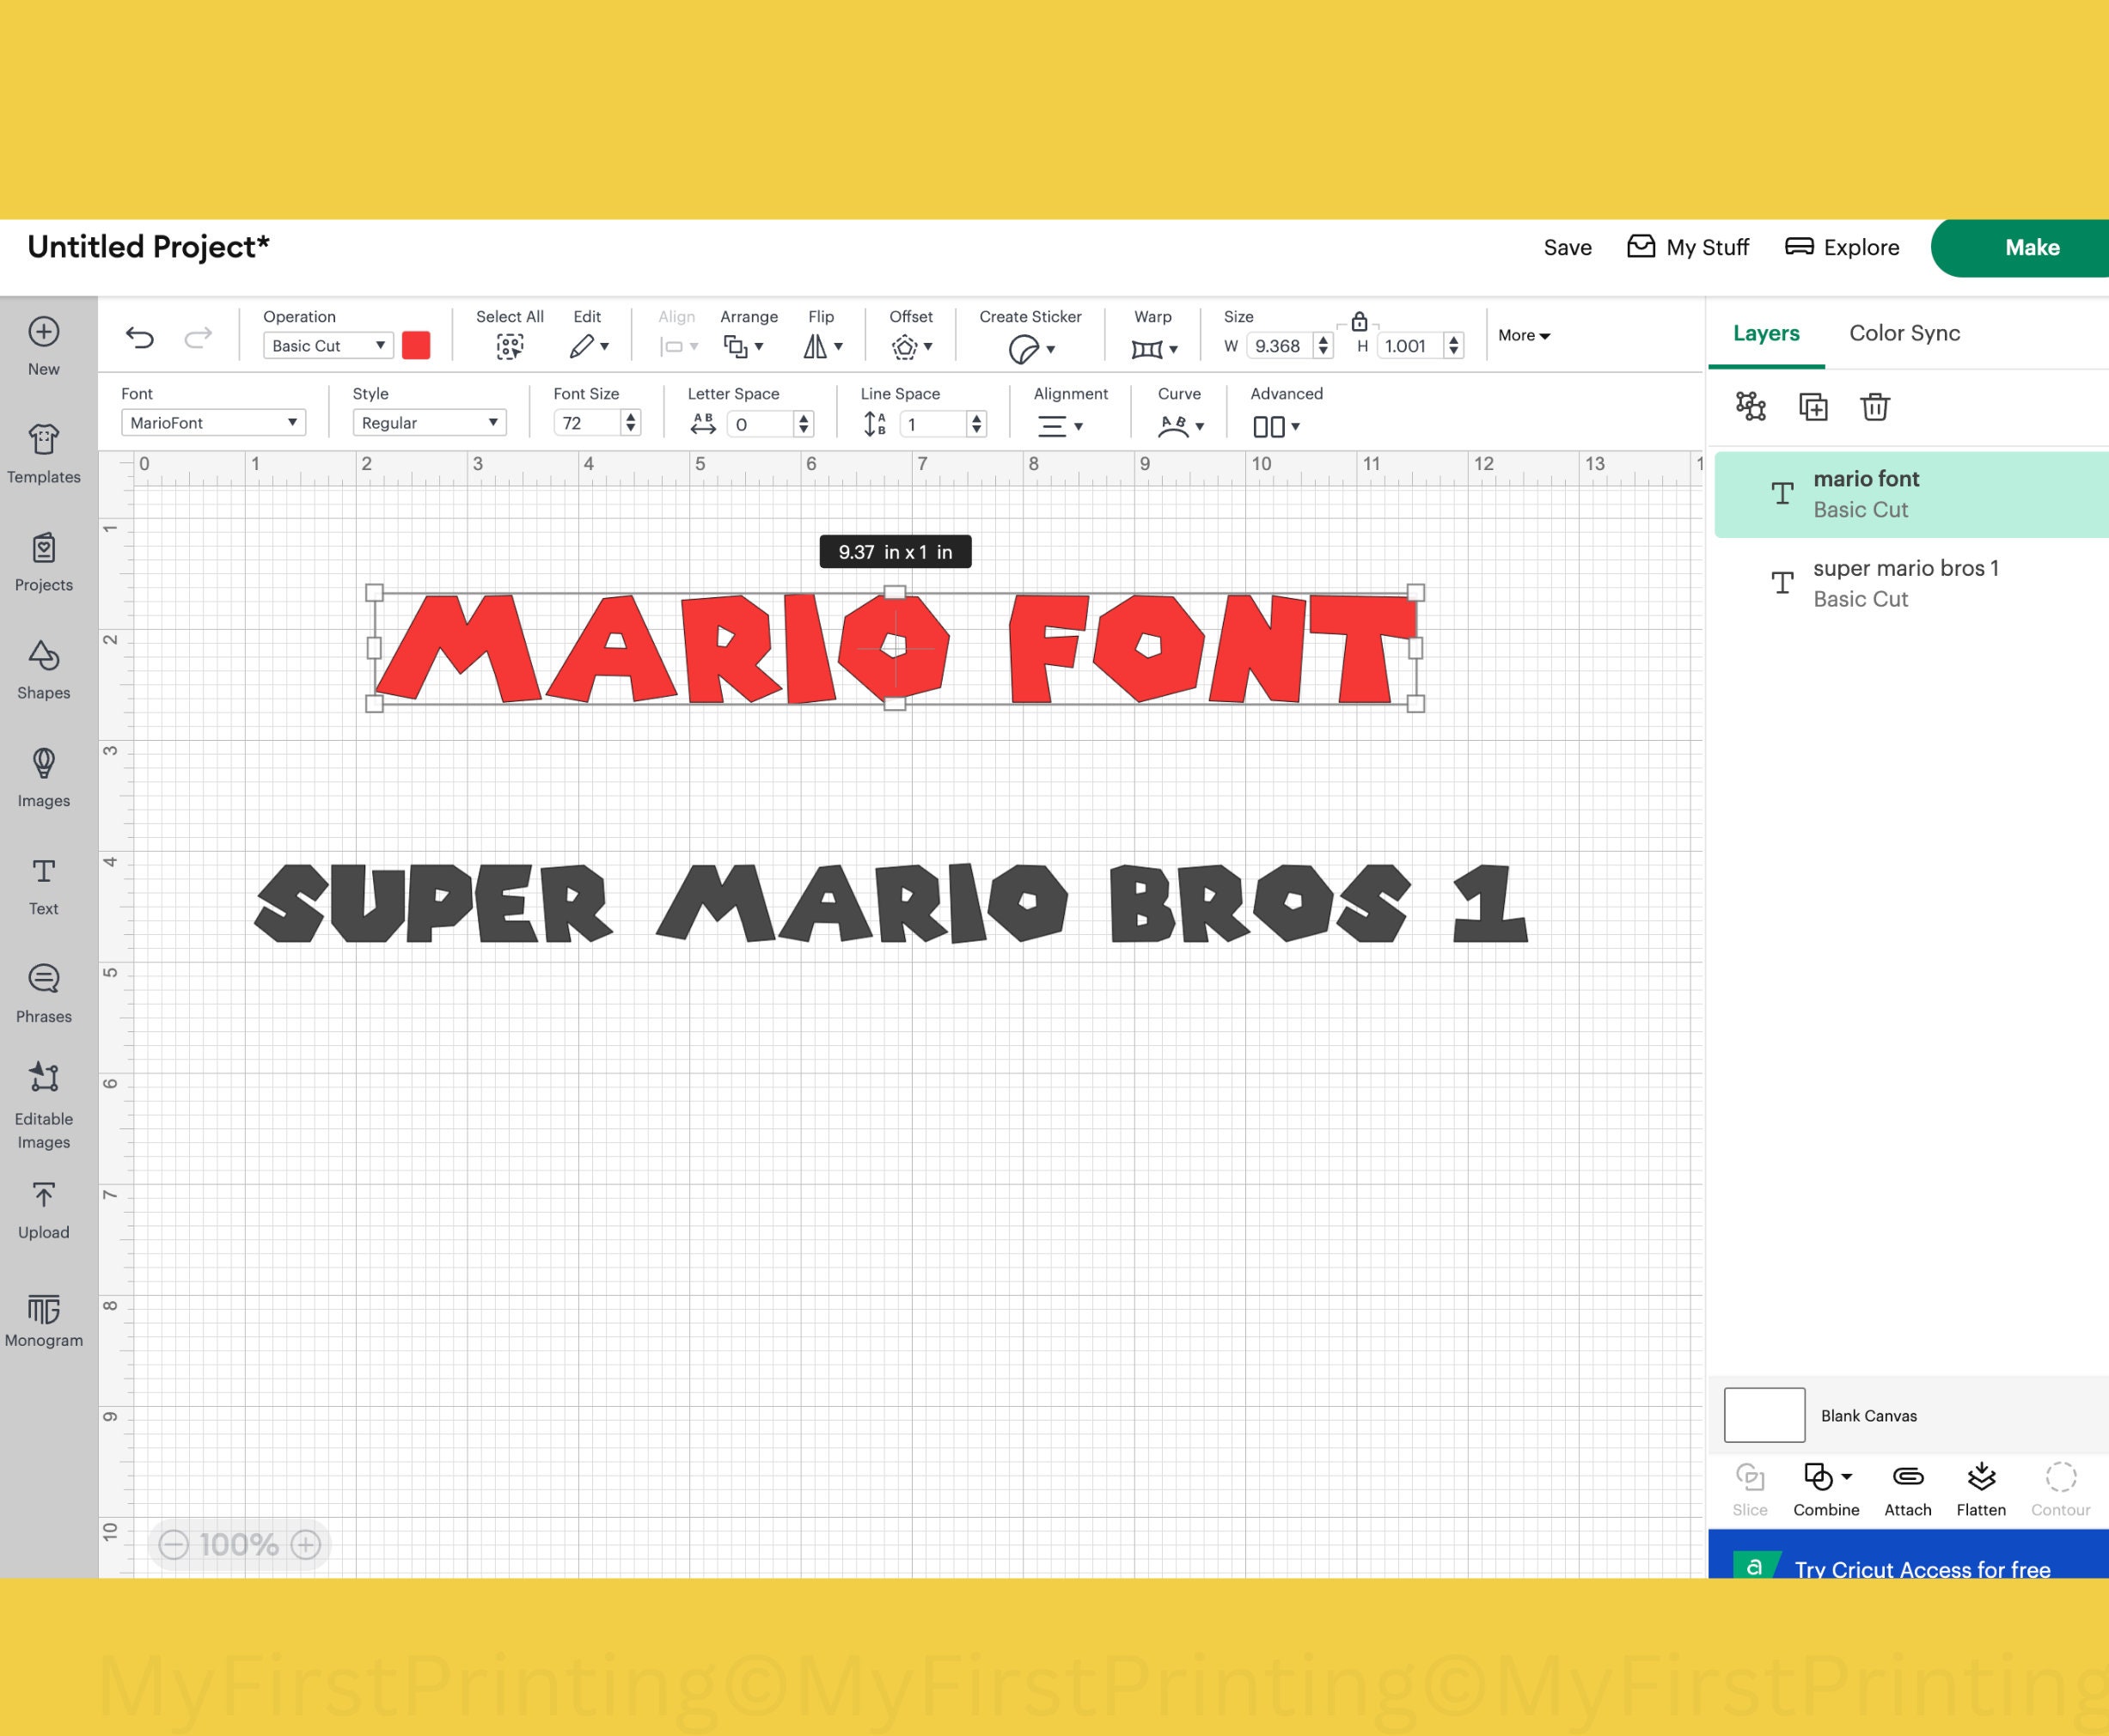
Task: Select the Monogram tool
Action: 43,1318
